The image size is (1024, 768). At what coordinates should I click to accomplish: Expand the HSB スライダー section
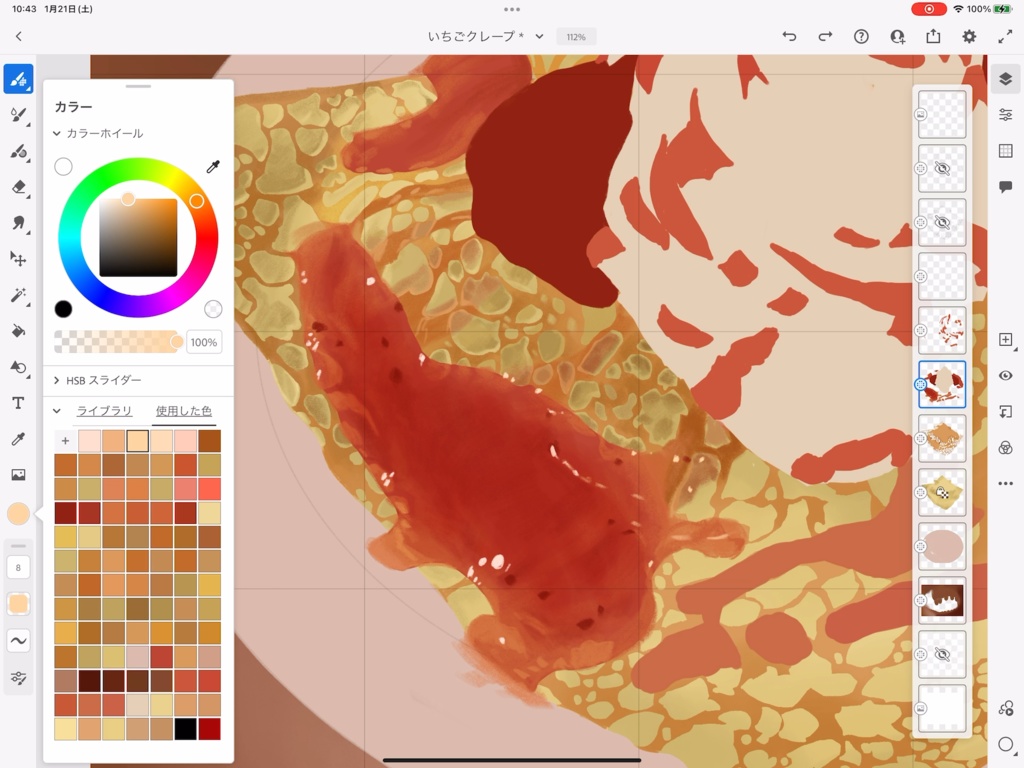coord(57,380)
